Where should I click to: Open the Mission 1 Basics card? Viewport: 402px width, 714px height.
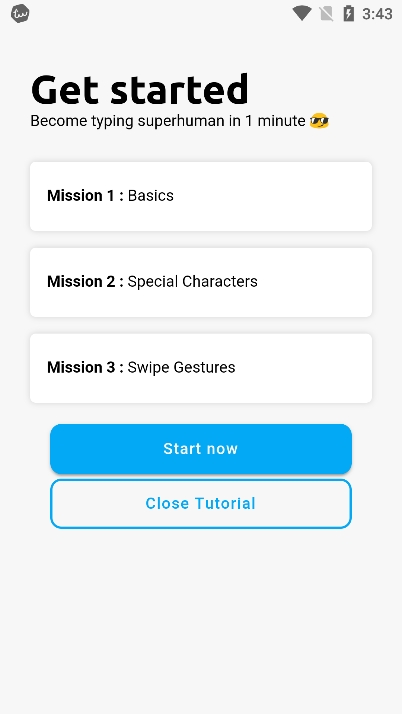tap(201, 196)
